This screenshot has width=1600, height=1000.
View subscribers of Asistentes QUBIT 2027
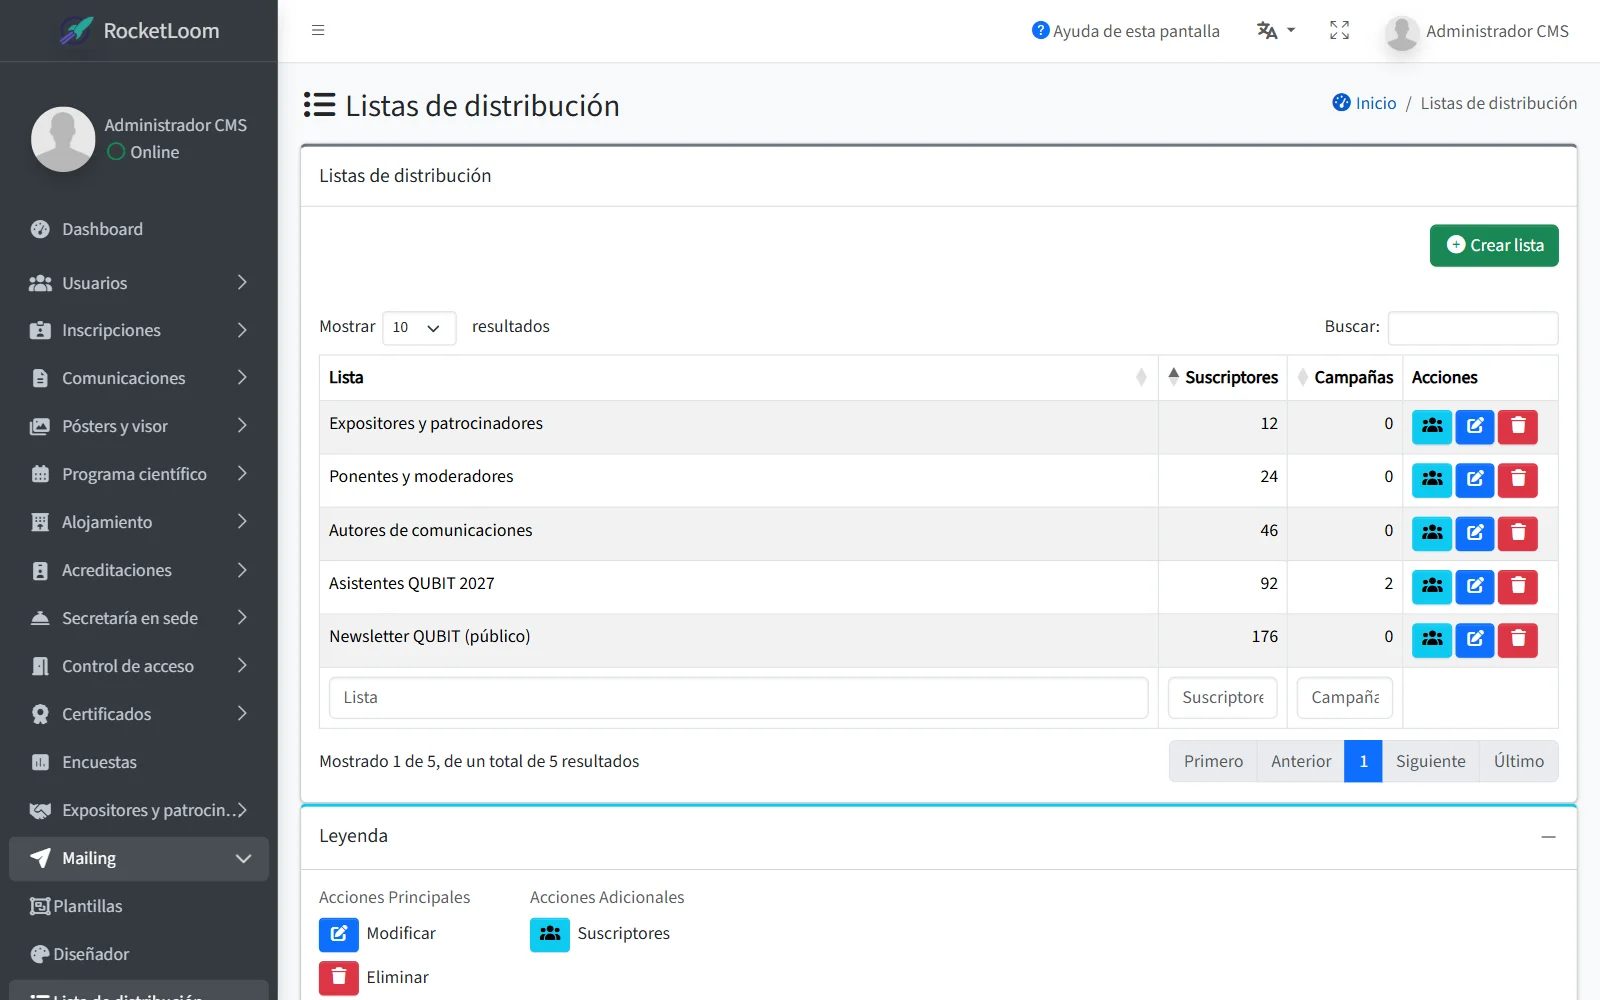click(x=1432, y=586)
